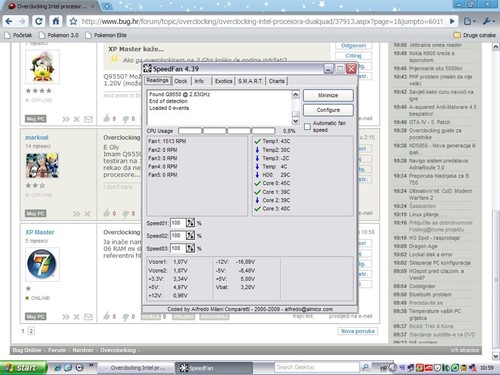
Task: Click the Speed02 percentage field
Action: tap(178, 236)
